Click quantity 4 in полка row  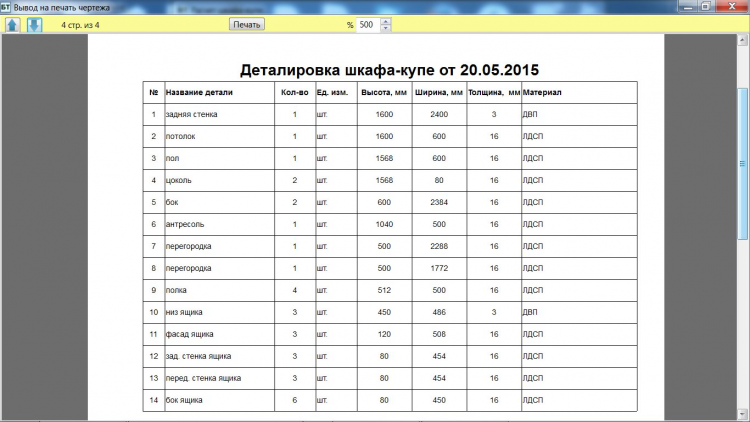(295, 290)
